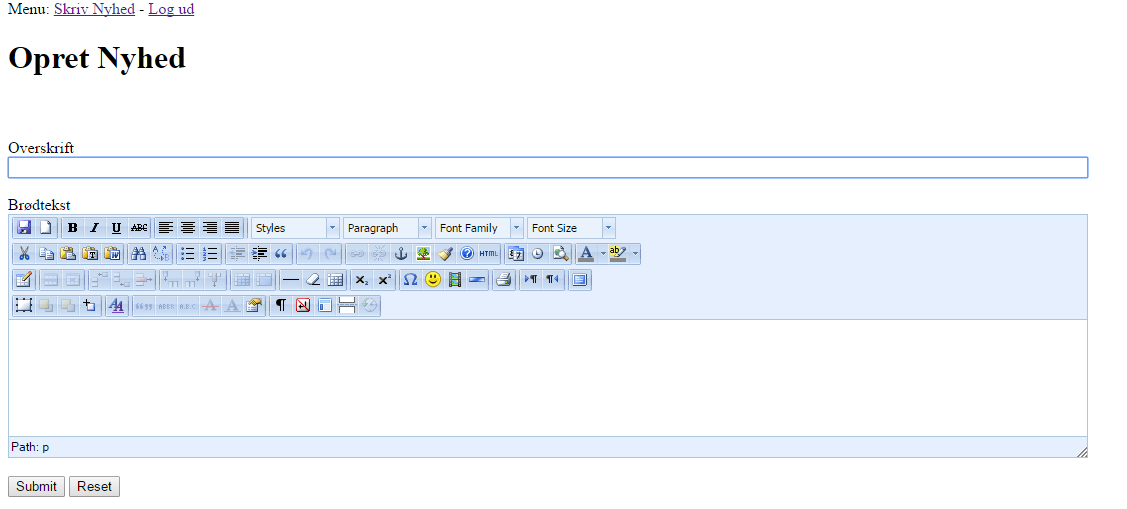Insert a horizontal rule line
This screenshot has width=1127, height=509.
click(x=290, y=280)
